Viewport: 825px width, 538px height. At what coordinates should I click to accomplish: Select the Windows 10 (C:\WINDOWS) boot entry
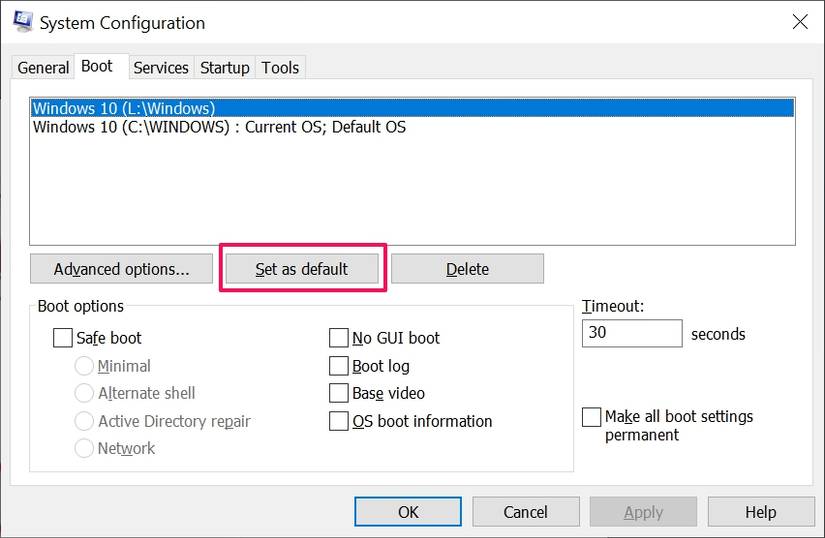219,127
